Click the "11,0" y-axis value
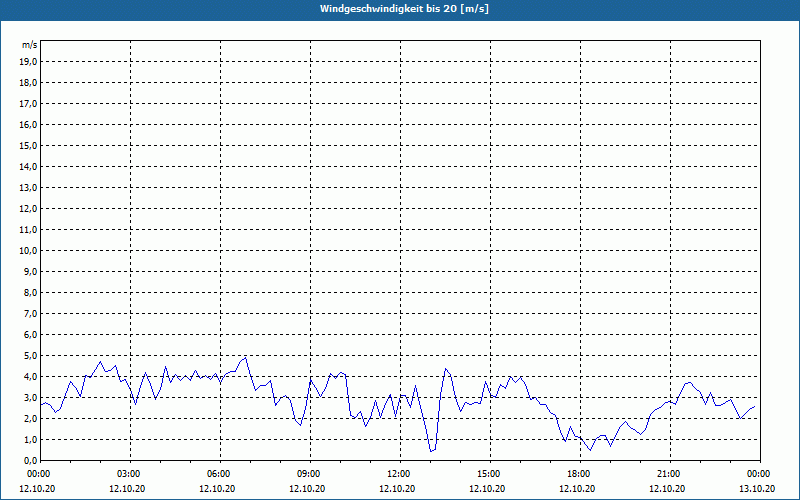Image resolution: width=800 pixels, height=500 pixels. [28, 230]
